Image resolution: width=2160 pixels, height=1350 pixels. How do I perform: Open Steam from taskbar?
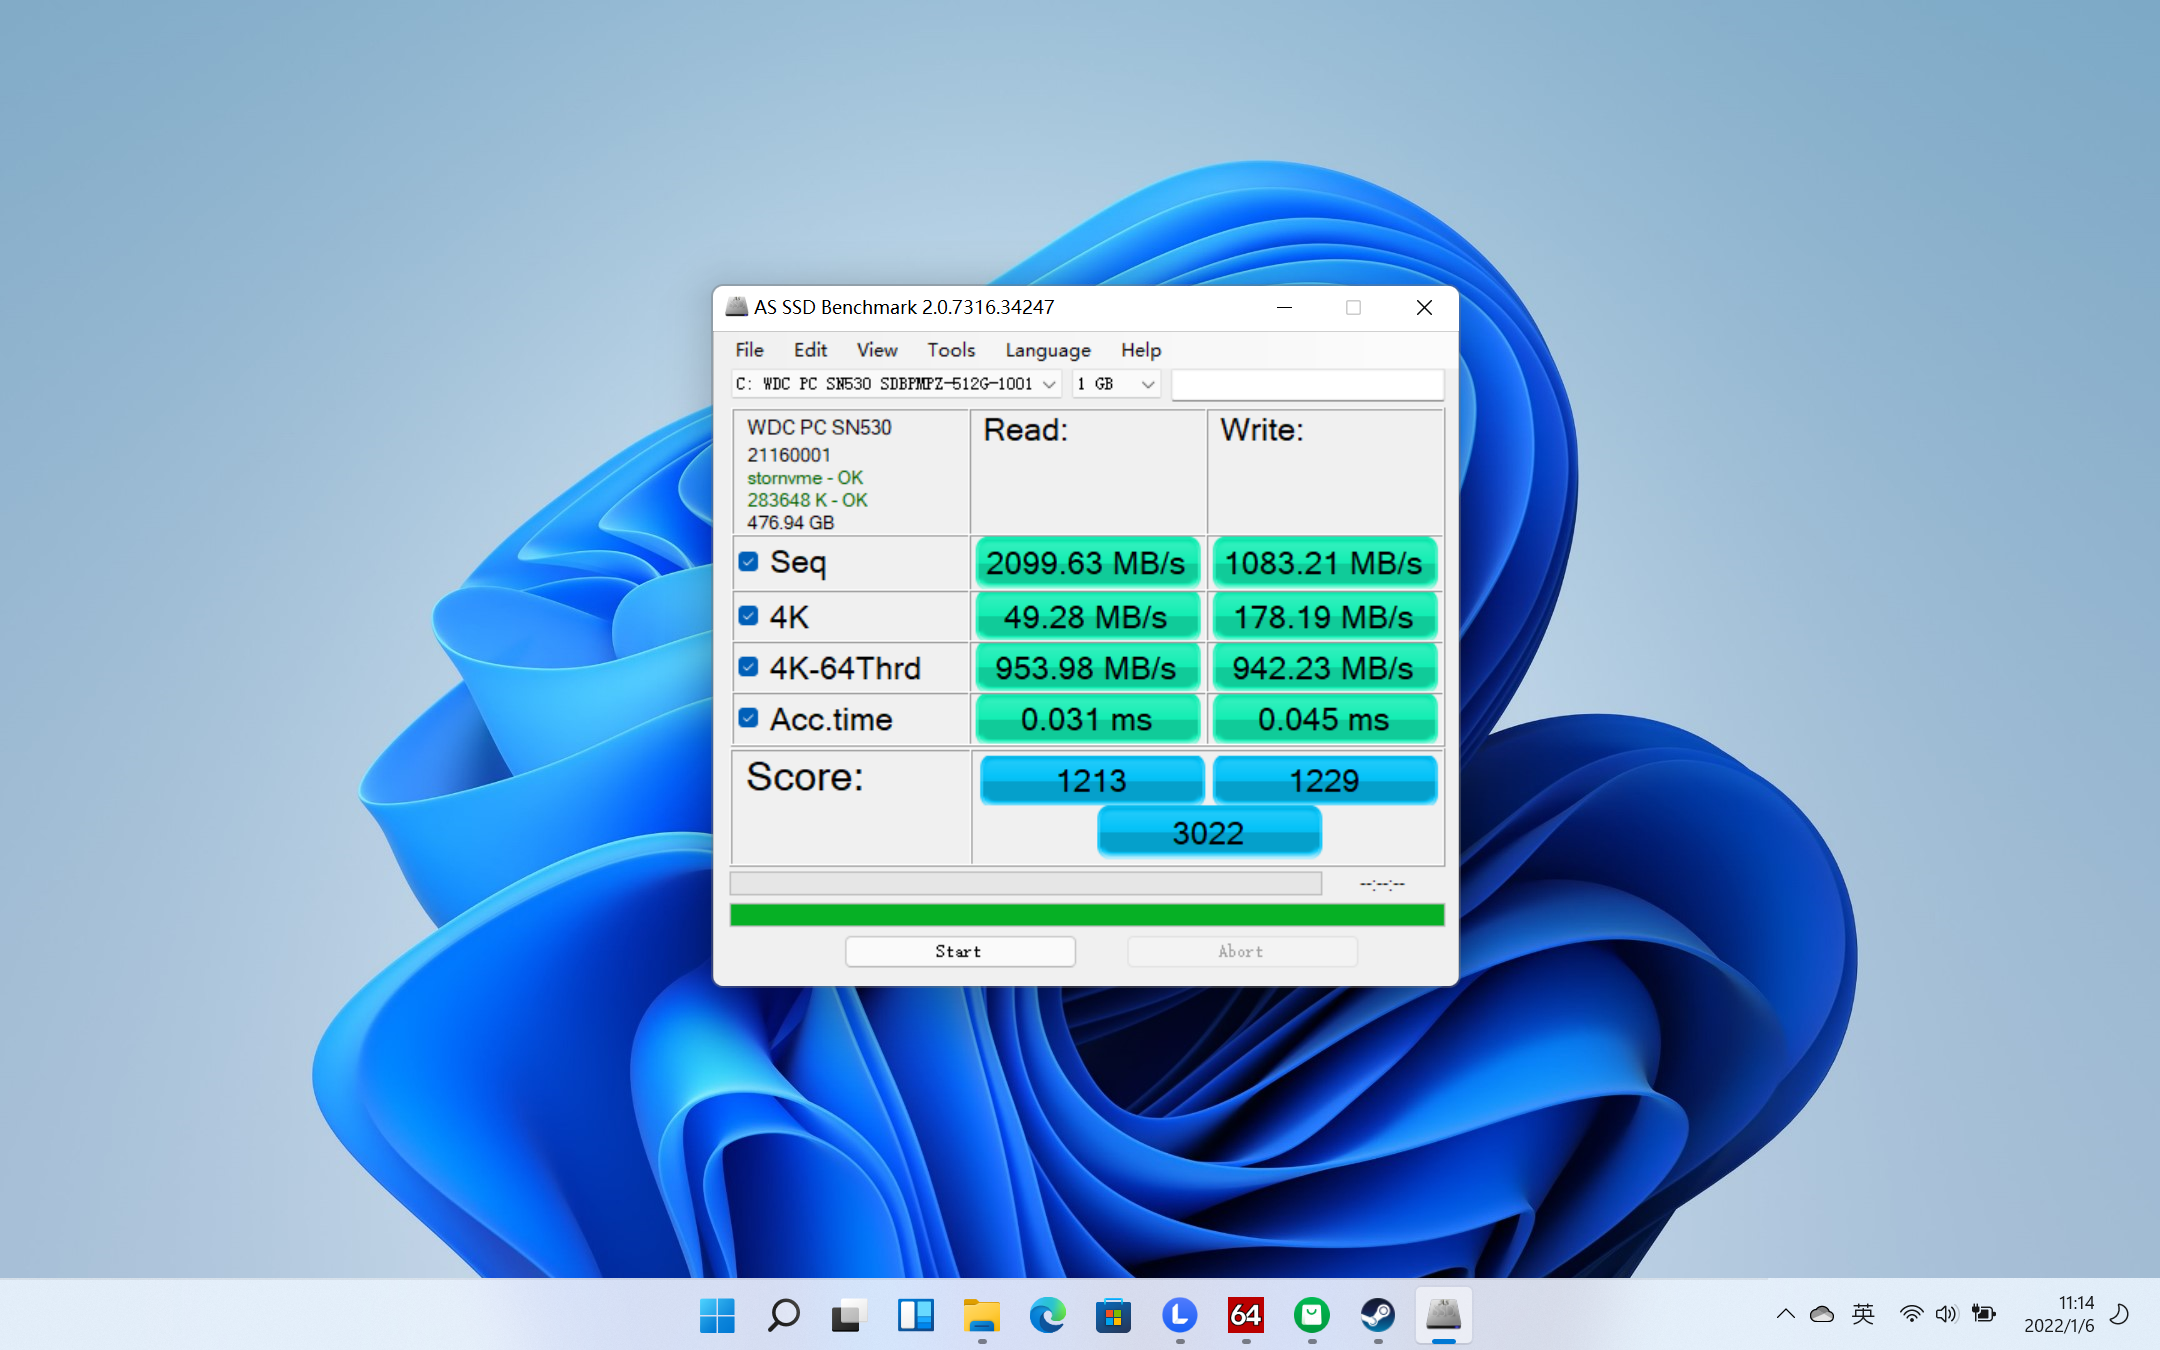point(1377,1315)
